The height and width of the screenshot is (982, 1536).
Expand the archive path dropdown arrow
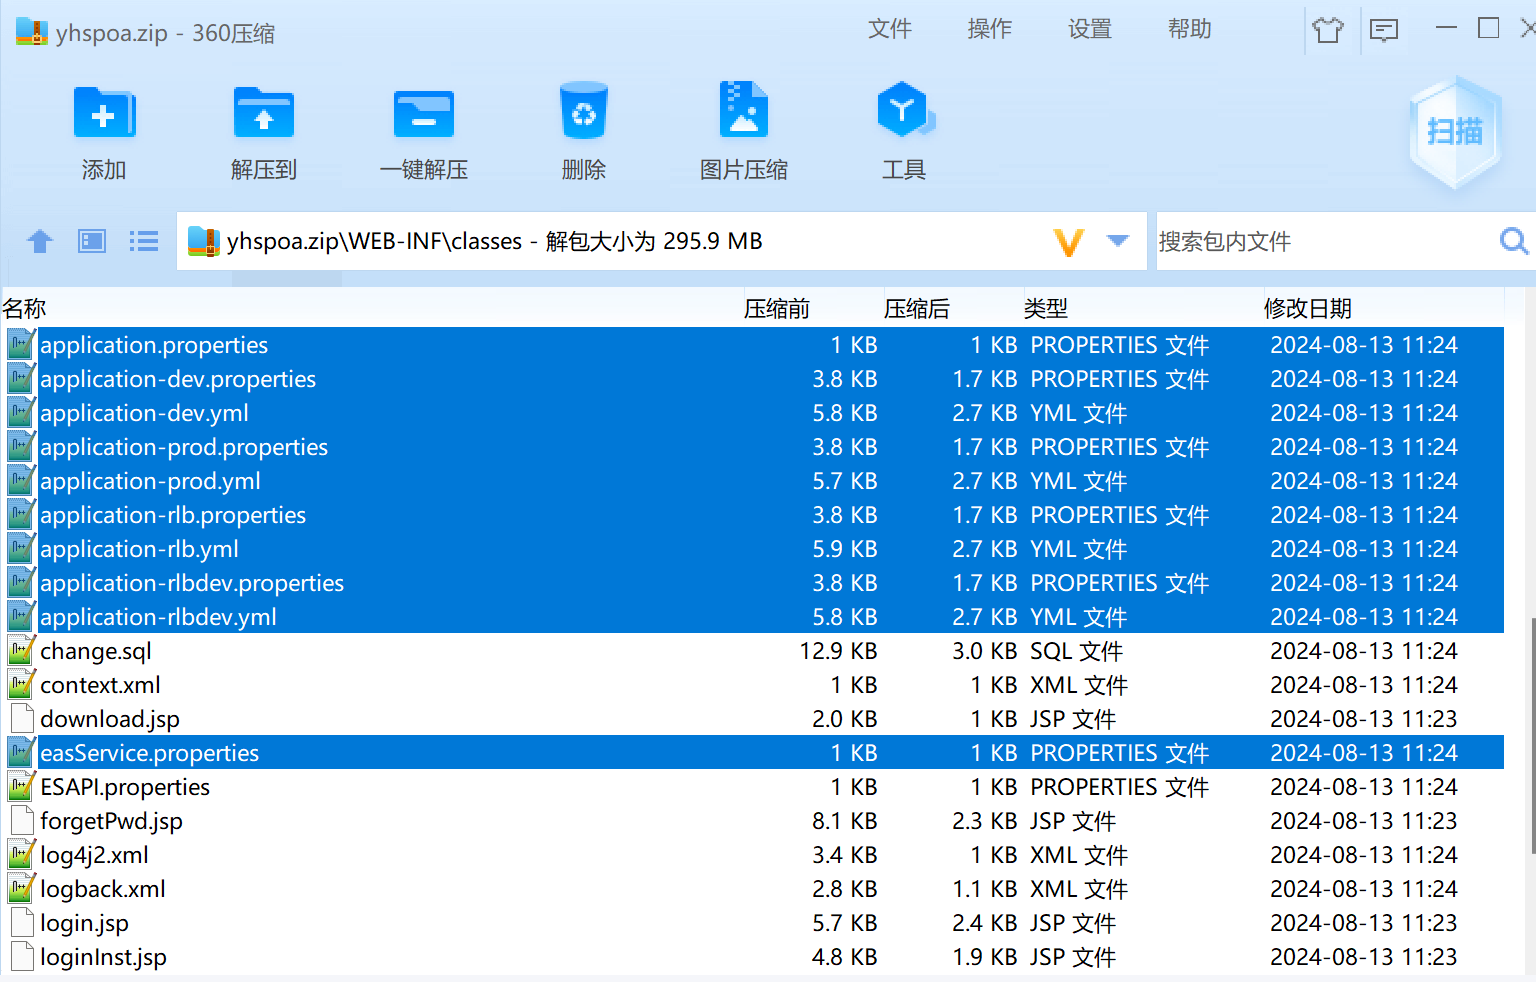point(1118,241)
